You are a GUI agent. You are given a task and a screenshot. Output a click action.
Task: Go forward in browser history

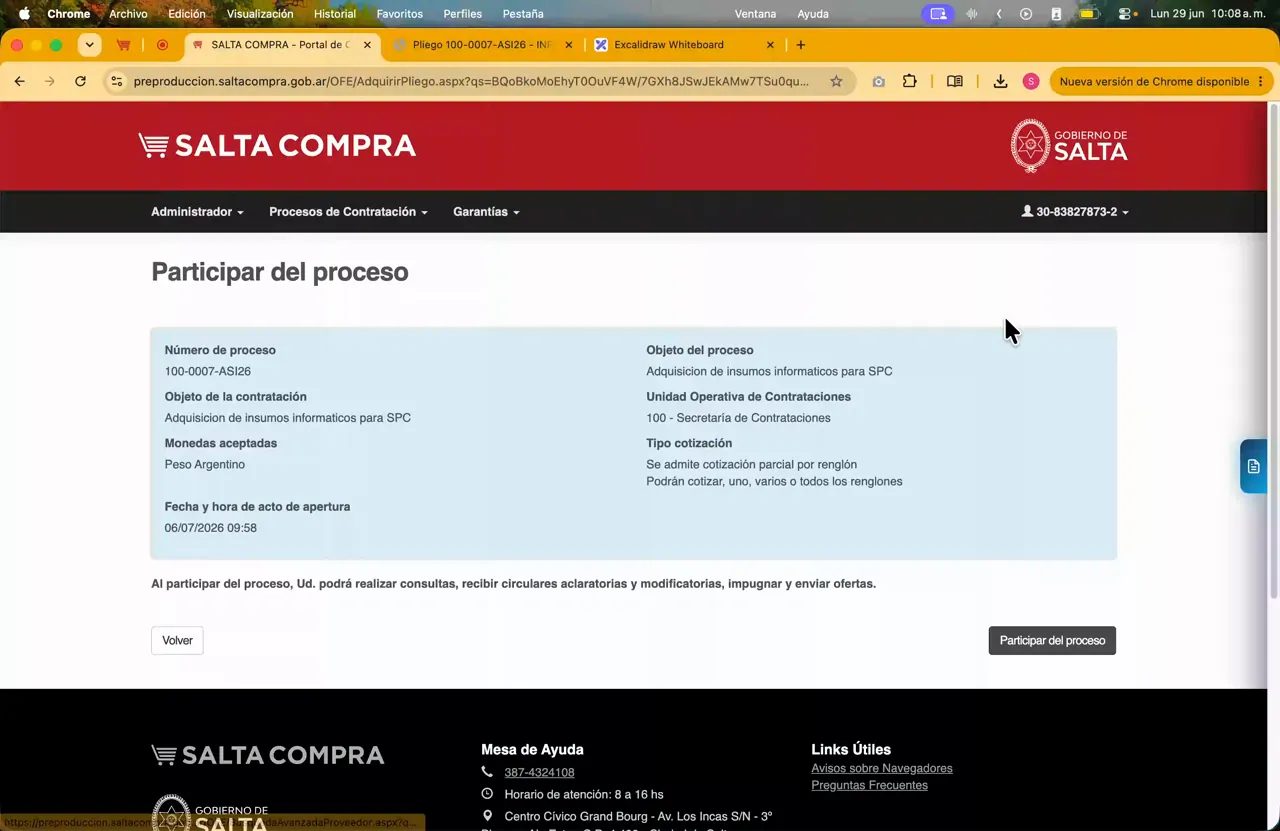click(x=49, y=81)
